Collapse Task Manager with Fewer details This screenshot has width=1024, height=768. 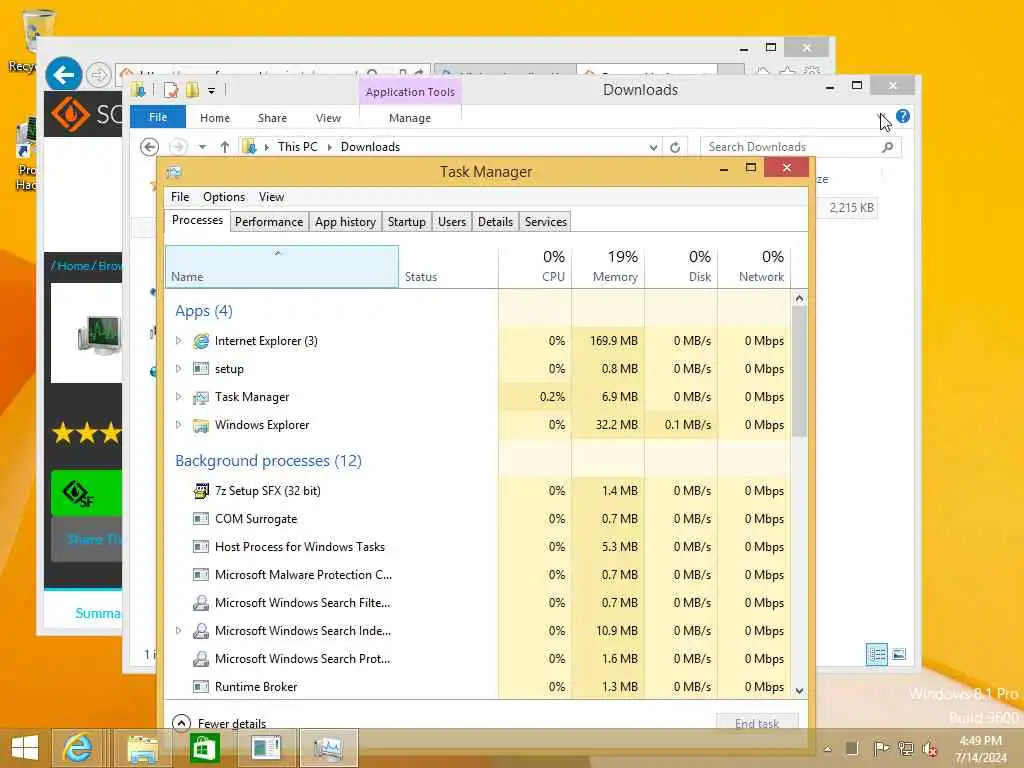pos(219,723)
